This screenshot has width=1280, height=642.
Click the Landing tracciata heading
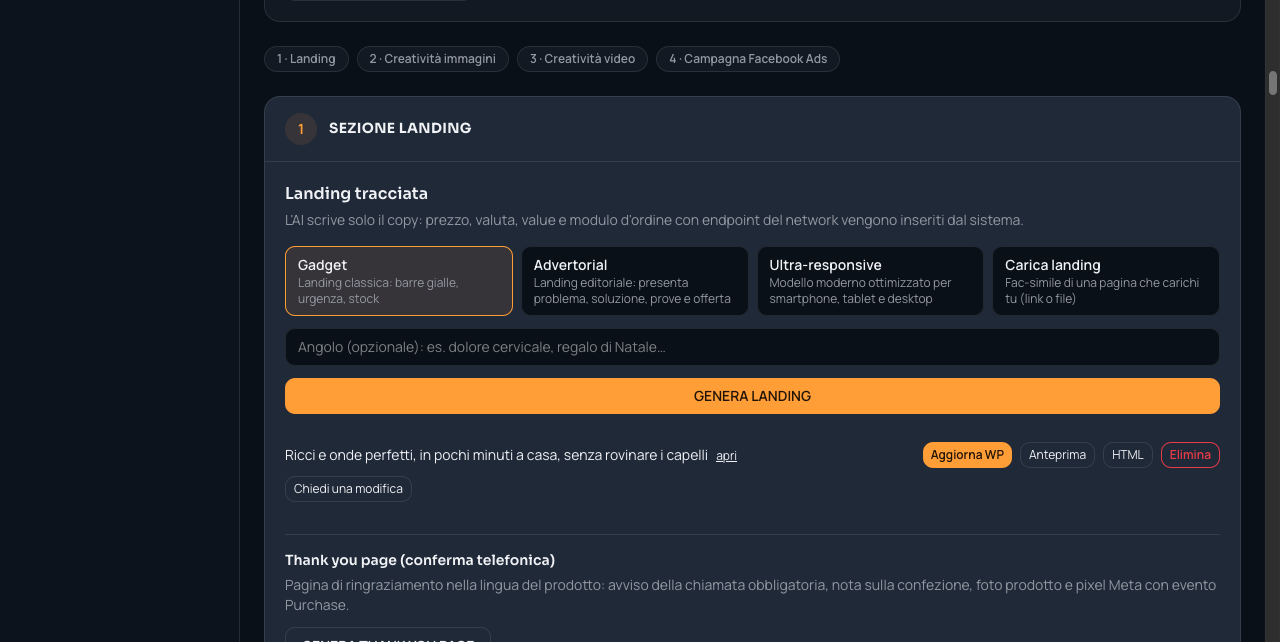(356, 193)
